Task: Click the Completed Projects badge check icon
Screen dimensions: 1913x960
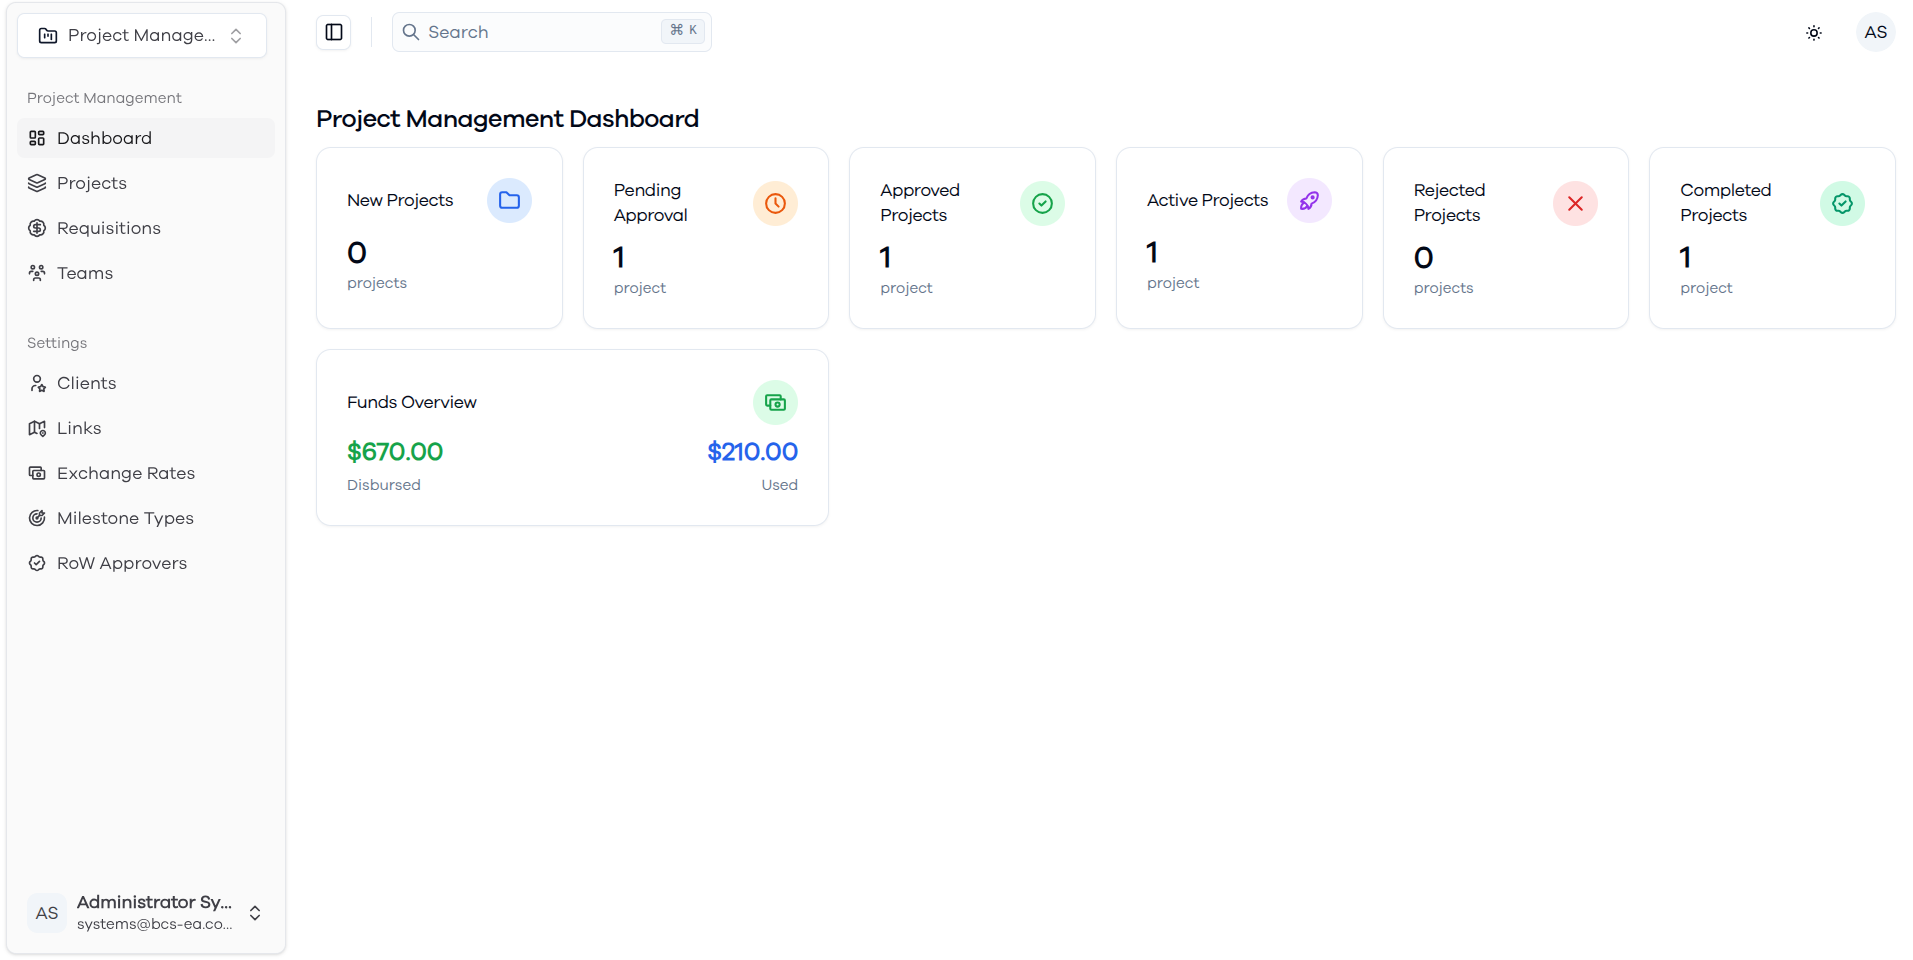Action: click(1842, 203)
